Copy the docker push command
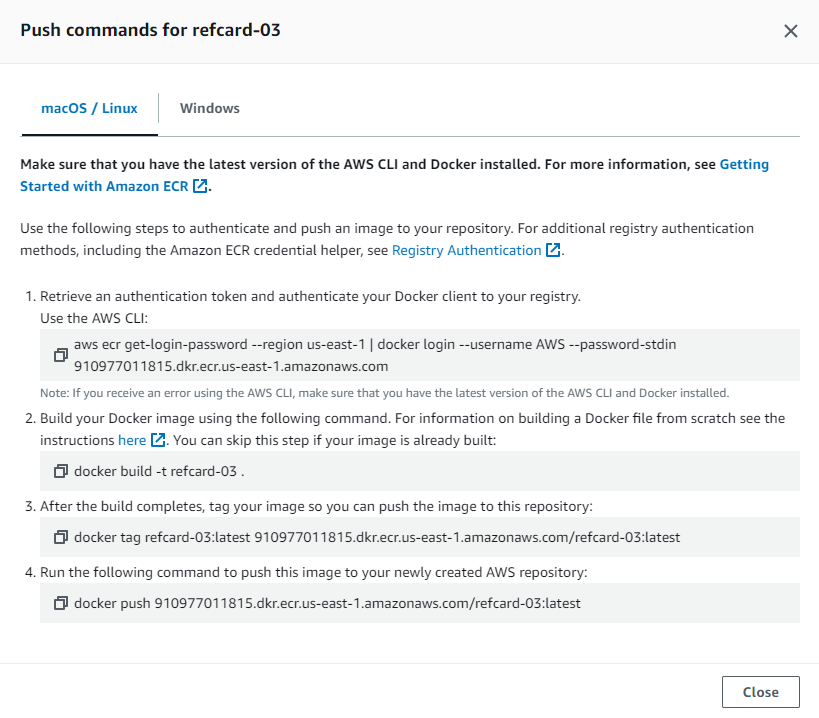The height and width of the screenshot is (718, 819). (x=61, y=603)
